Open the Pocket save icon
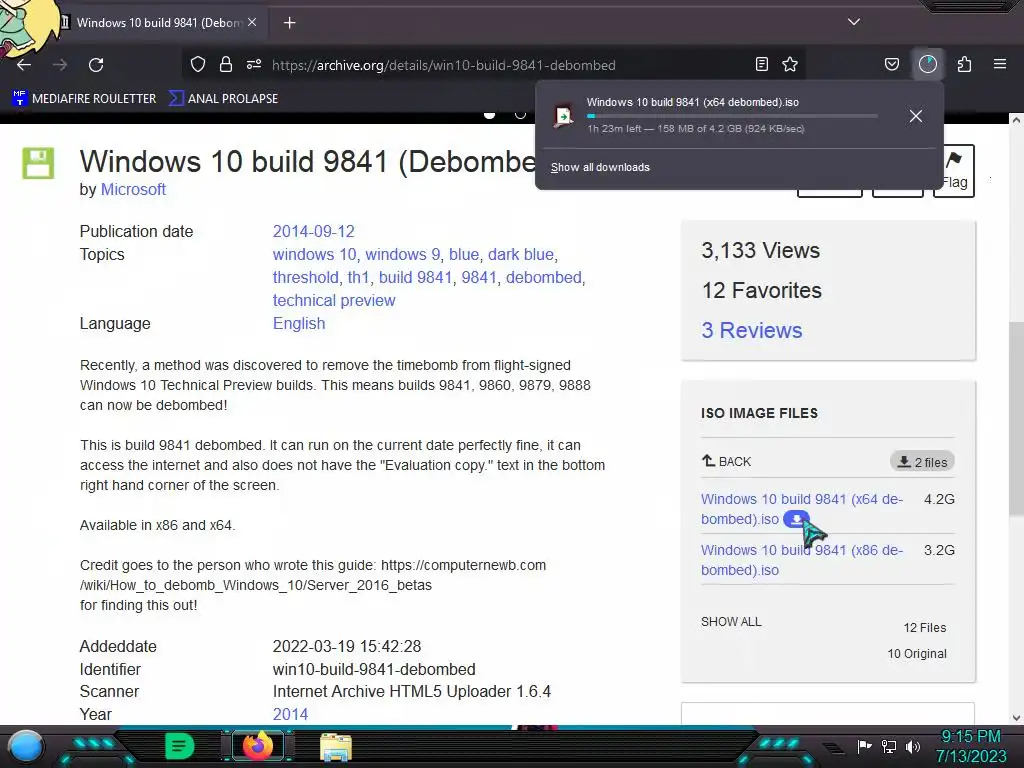Screen dimensions: 1024x768 pyautogui.click(x=891, y=64)
